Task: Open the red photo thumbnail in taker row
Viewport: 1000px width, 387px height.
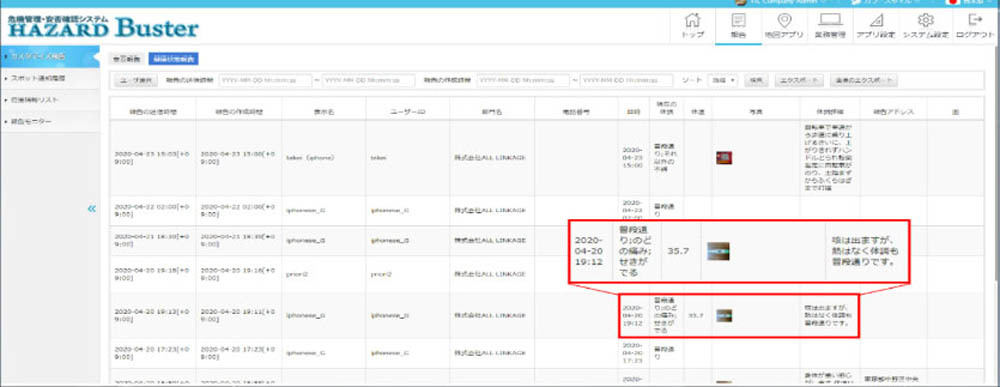Action: (723, 157)
